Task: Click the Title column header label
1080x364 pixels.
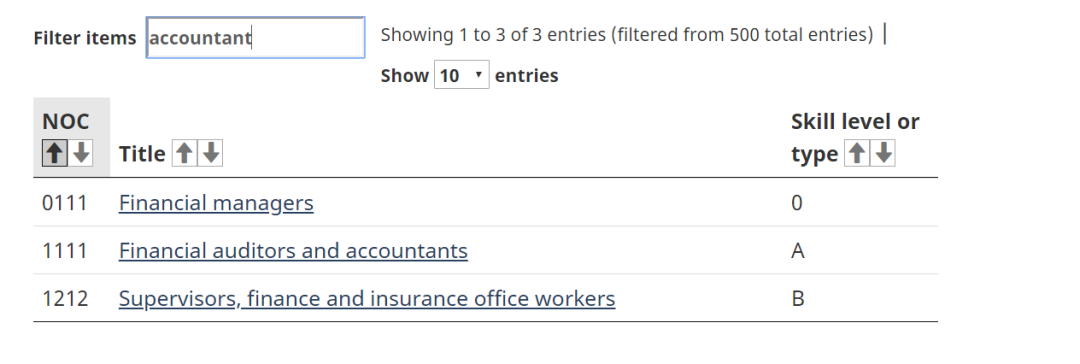Action: [142, 154]
